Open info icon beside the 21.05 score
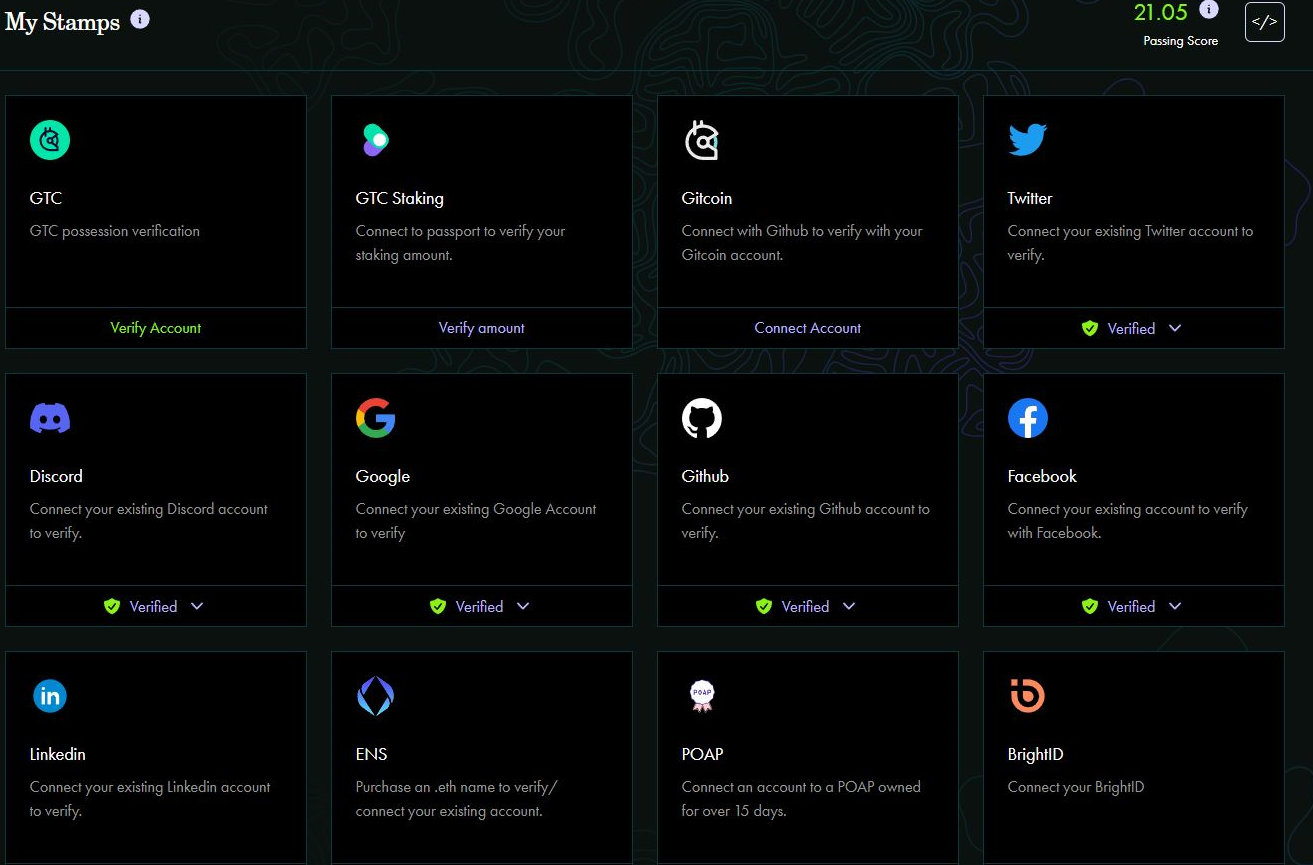This screenshot has height=865, width=1313. point(1208,9)
